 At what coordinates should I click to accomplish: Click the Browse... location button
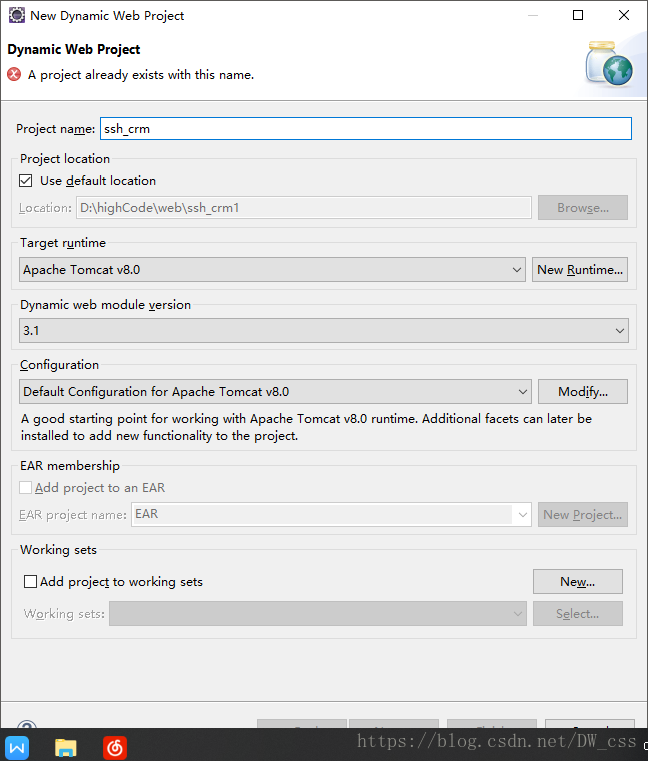pos(582,208)
